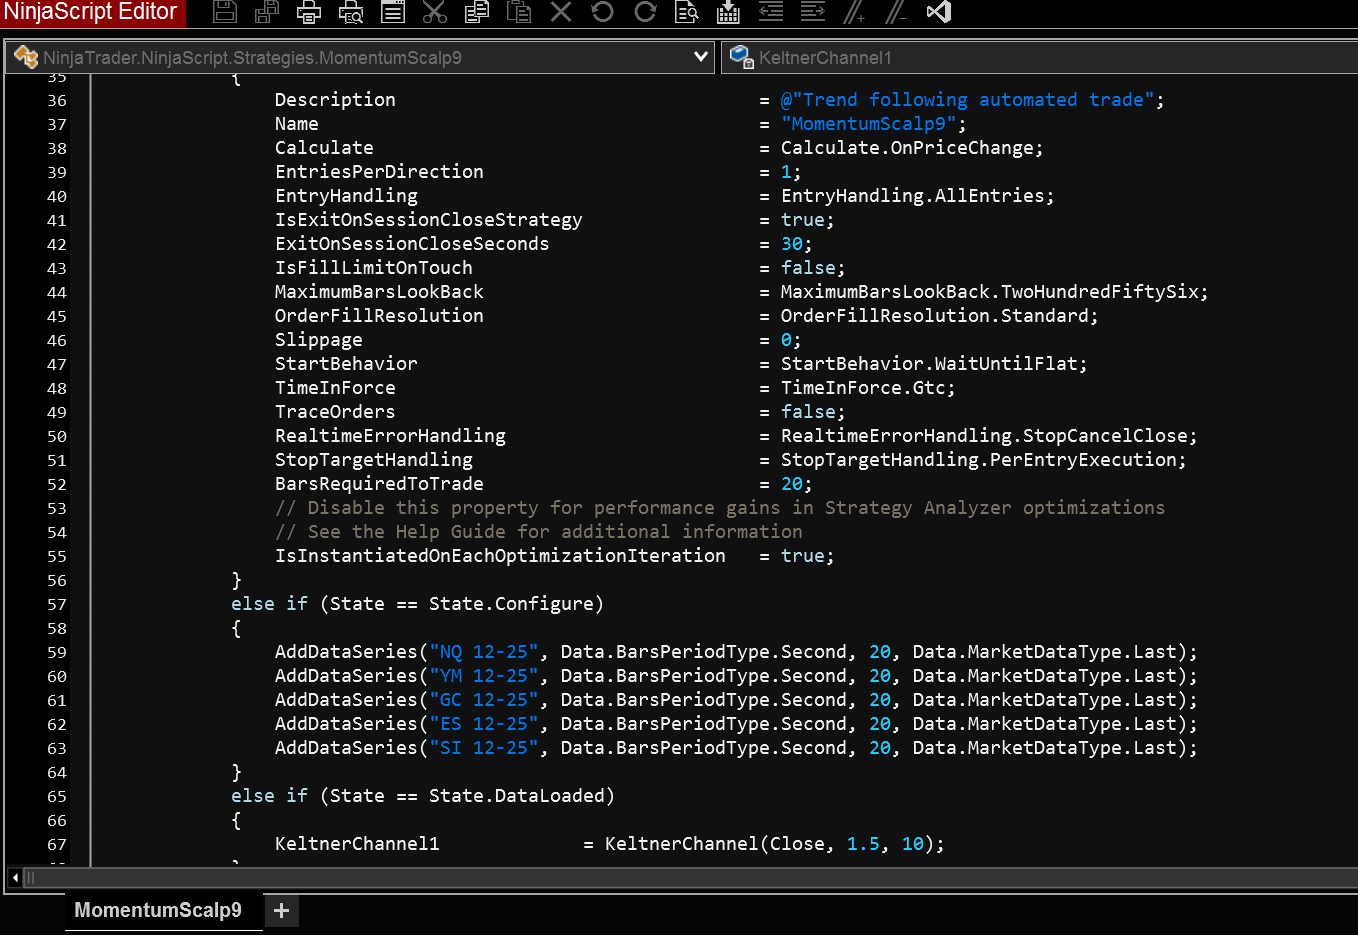This screenshot has height=935, width=1358.
Task: Click the "Disable this property" comment line
Action: (720, 508)
